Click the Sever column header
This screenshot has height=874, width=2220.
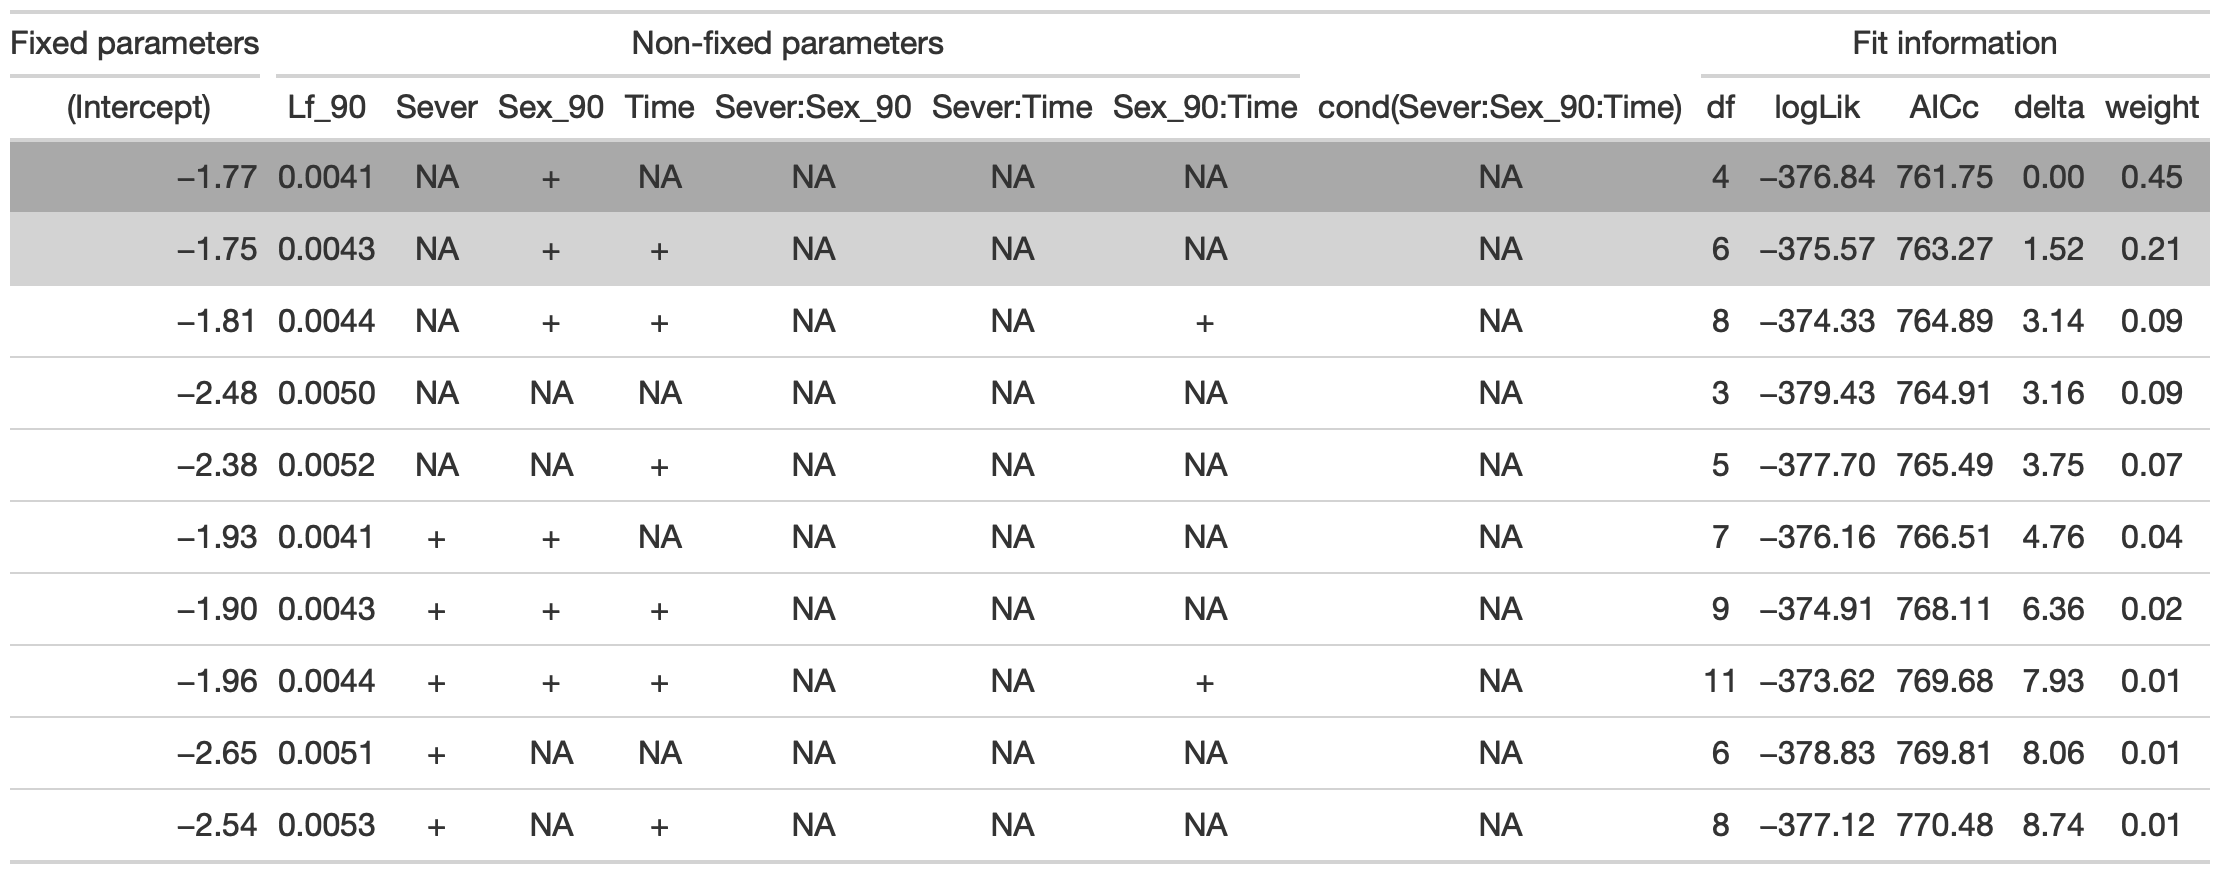[x=436, y=108]
